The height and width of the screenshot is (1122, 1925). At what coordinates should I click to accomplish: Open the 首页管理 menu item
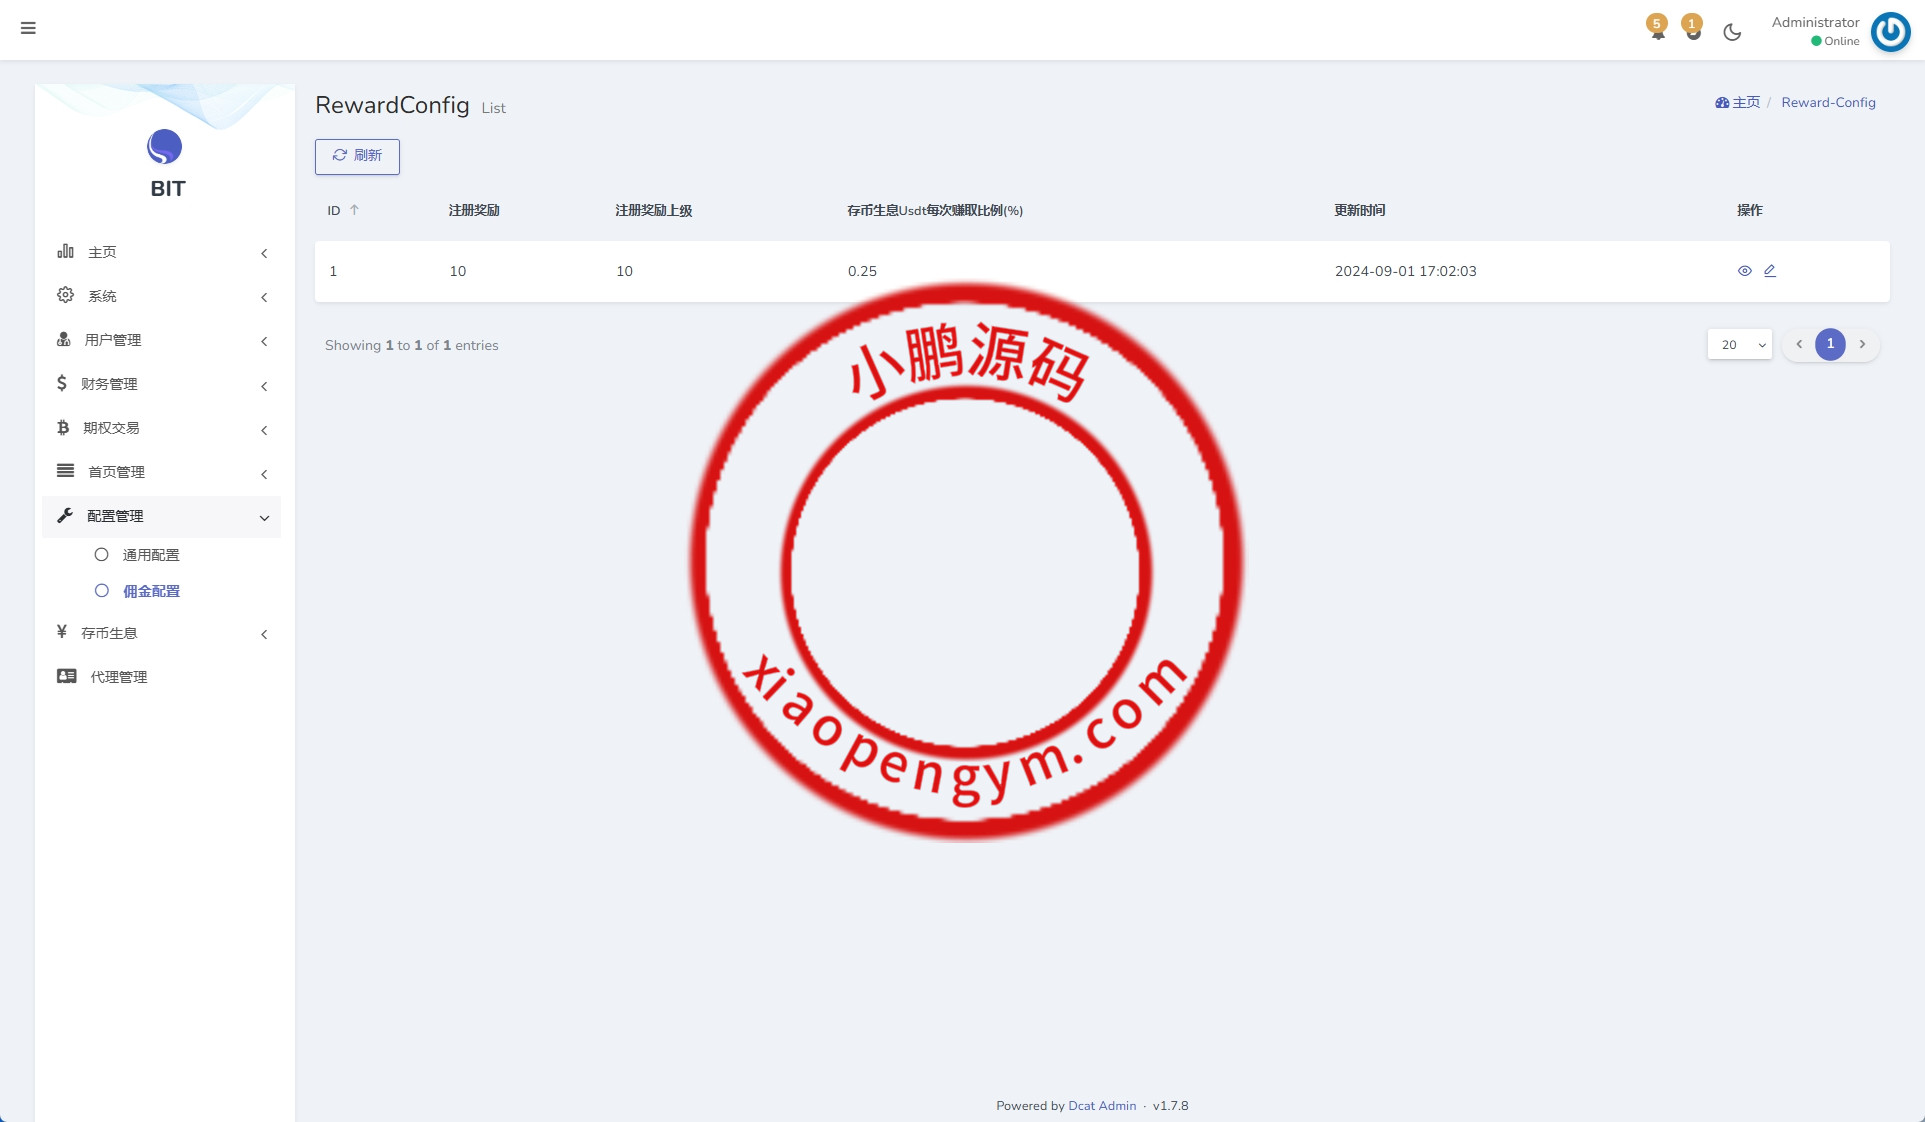(x=115, y=471)
